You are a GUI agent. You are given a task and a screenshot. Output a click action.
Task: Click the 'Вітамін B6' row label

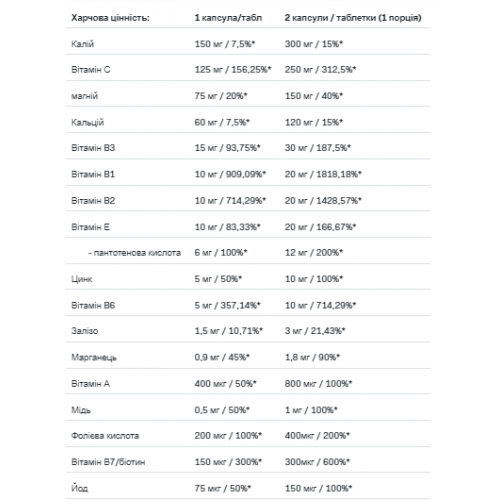coord(93,305)
